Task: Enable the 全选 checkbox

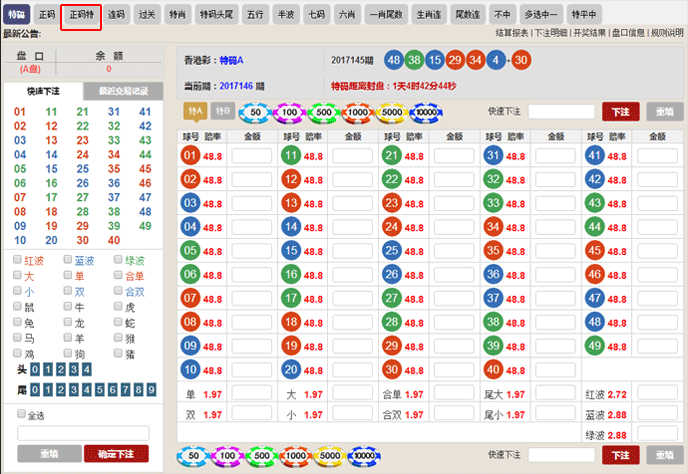Action: [18, 415]
